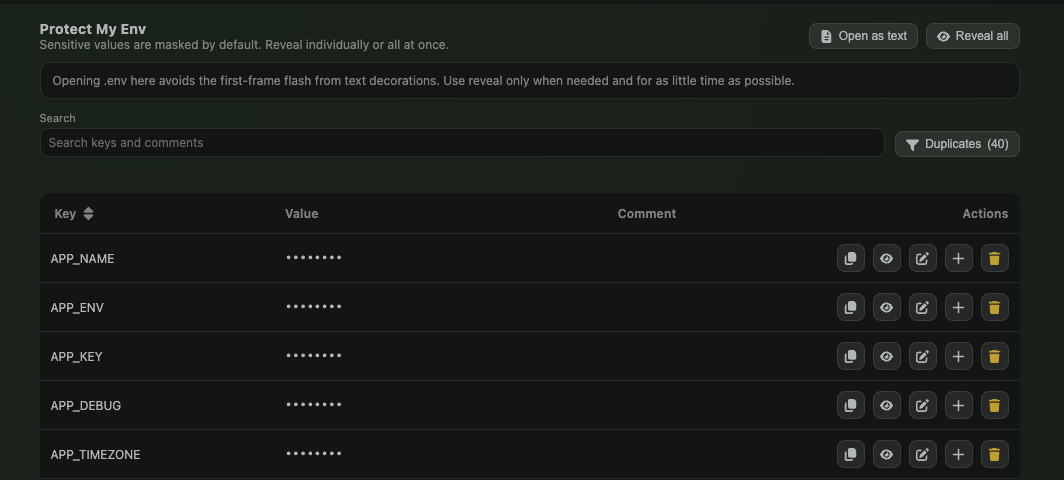Screen dimensions: 1064x480
Task: Edit the APP_ENV entry
Action: tap(922, 307)
